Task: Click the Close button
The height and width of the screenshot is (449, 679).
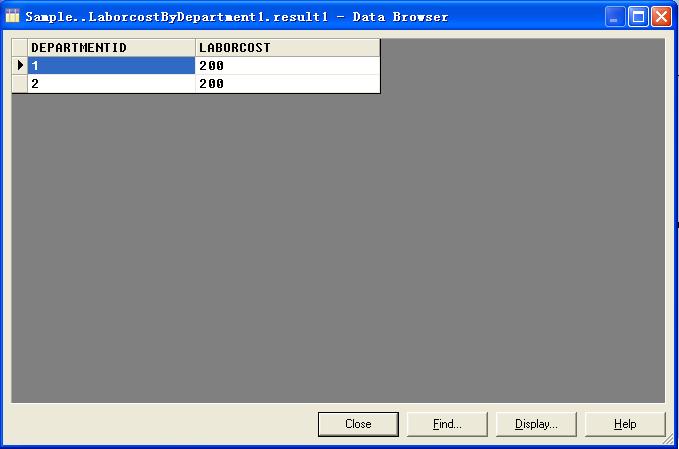Action: click(x=358, y=424)
